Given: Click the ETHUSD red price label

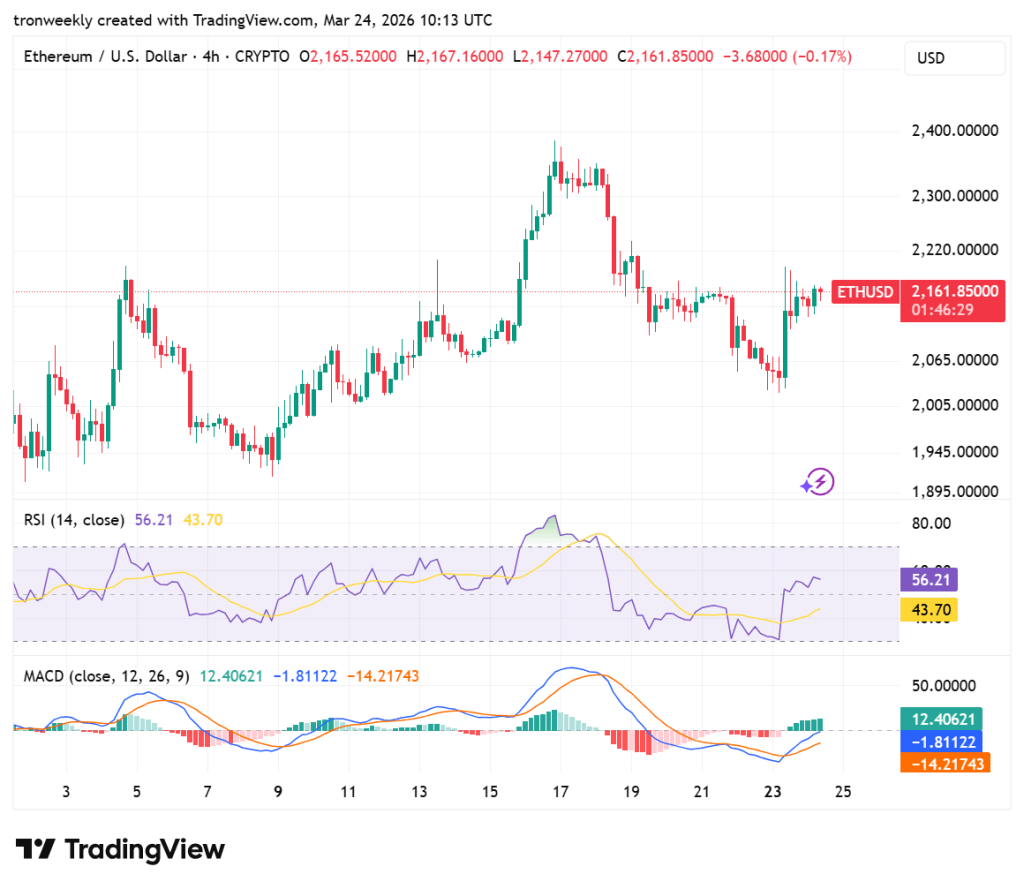Looking at the screenshot, I should point(864,293).
